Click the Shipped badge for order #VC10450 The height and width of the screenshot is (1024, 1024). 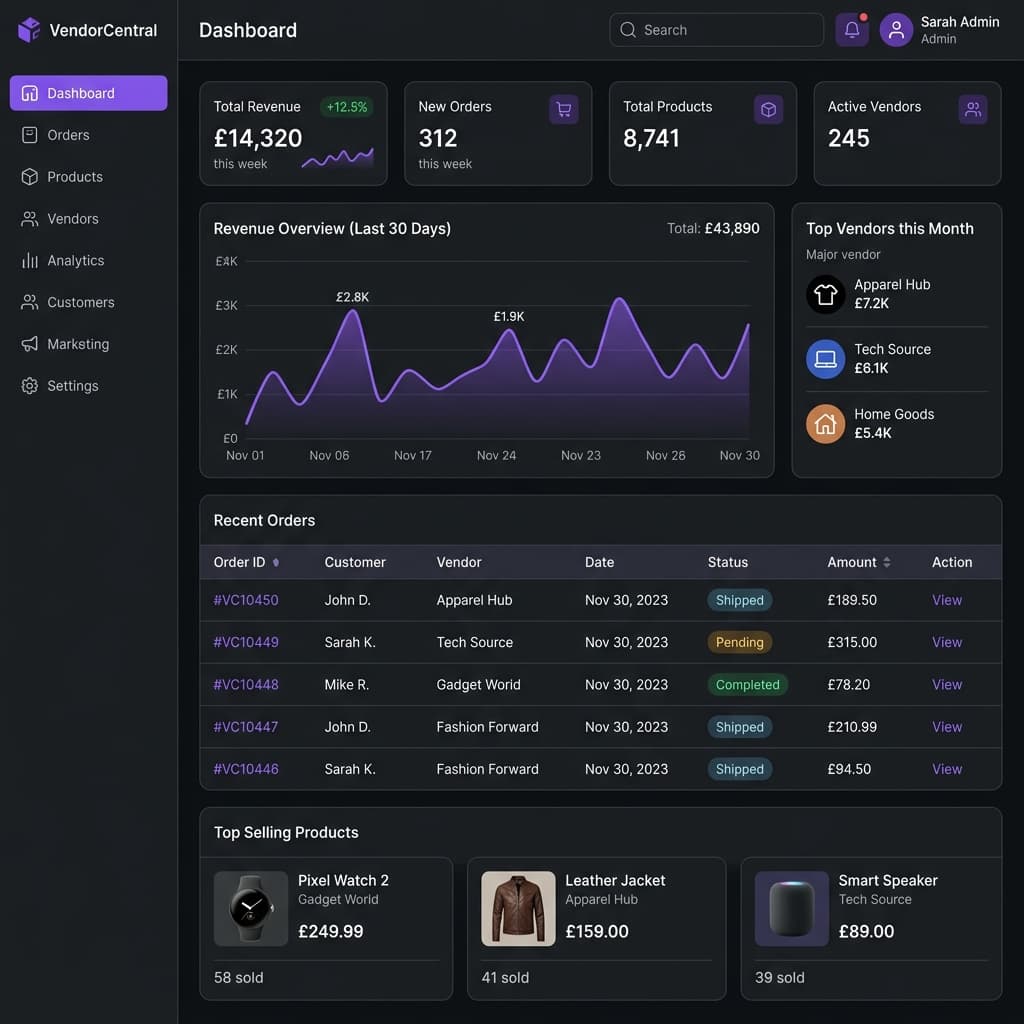739,600
